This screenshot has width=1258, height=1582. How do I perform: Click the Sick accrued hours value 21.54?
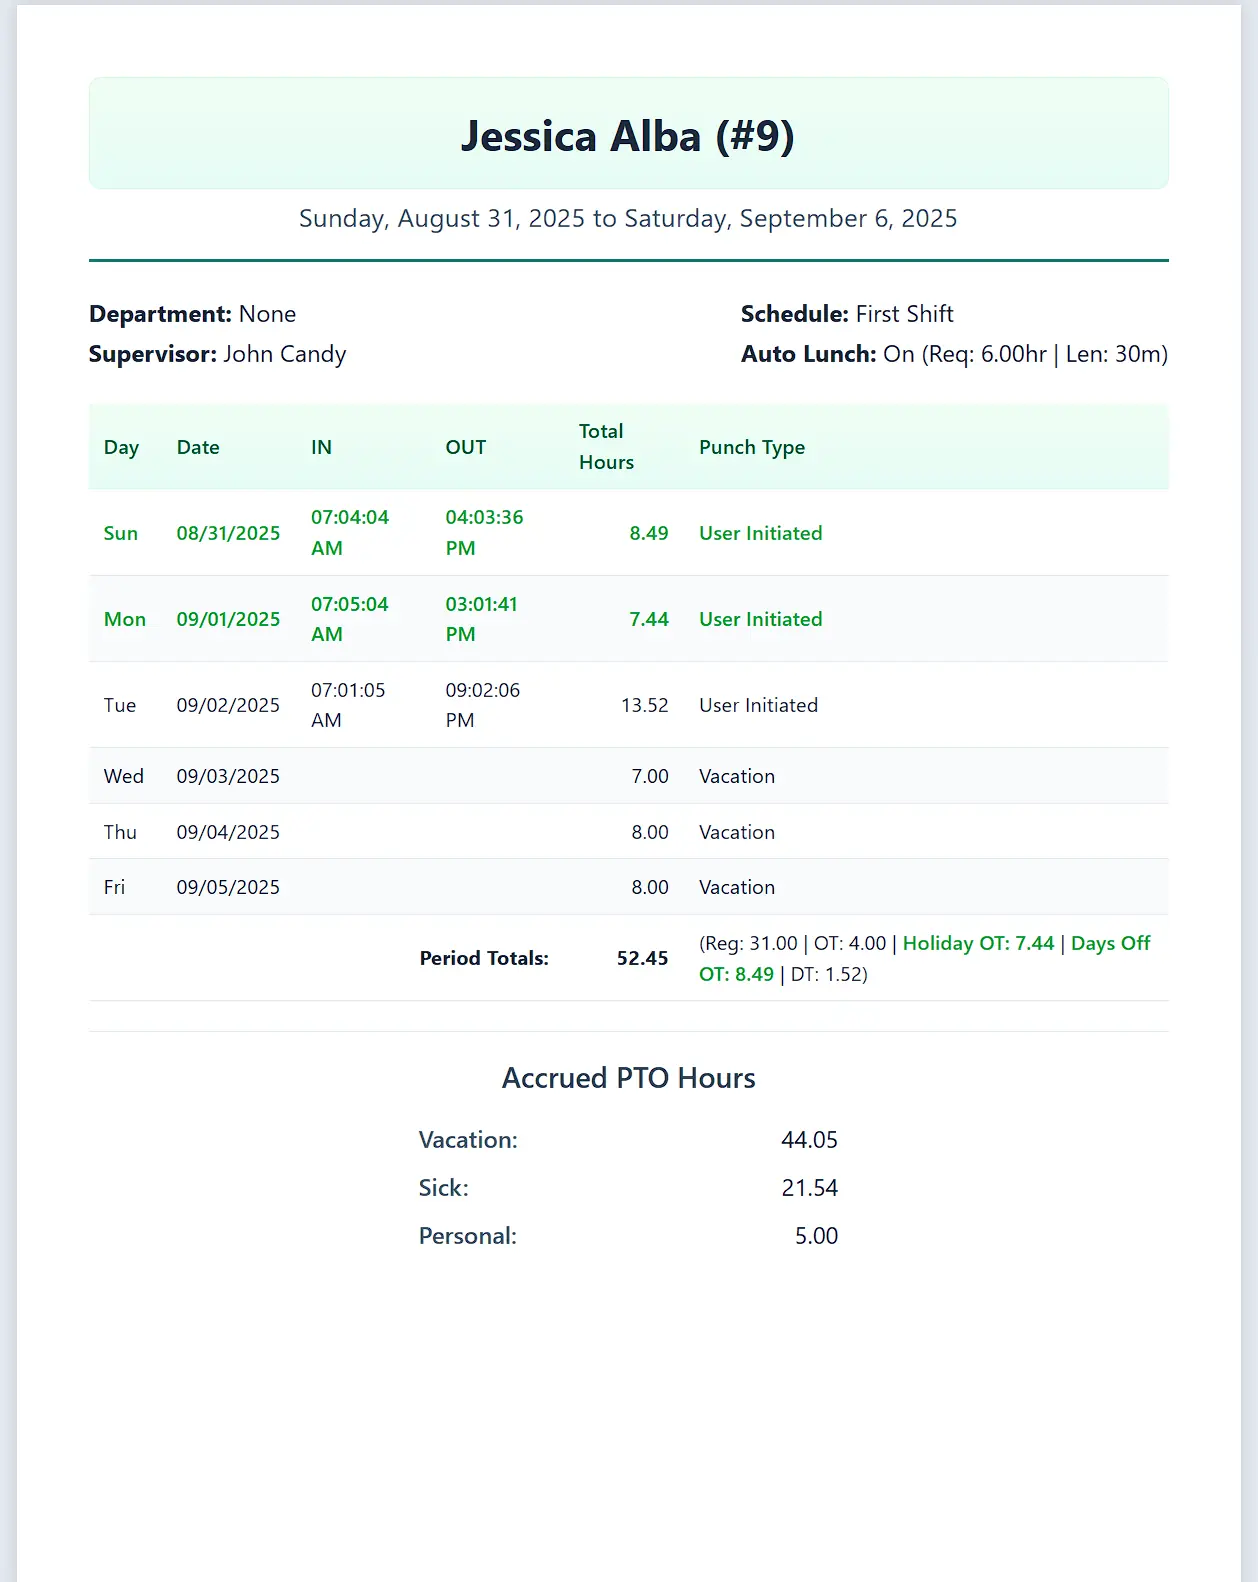click(809, 1188)
